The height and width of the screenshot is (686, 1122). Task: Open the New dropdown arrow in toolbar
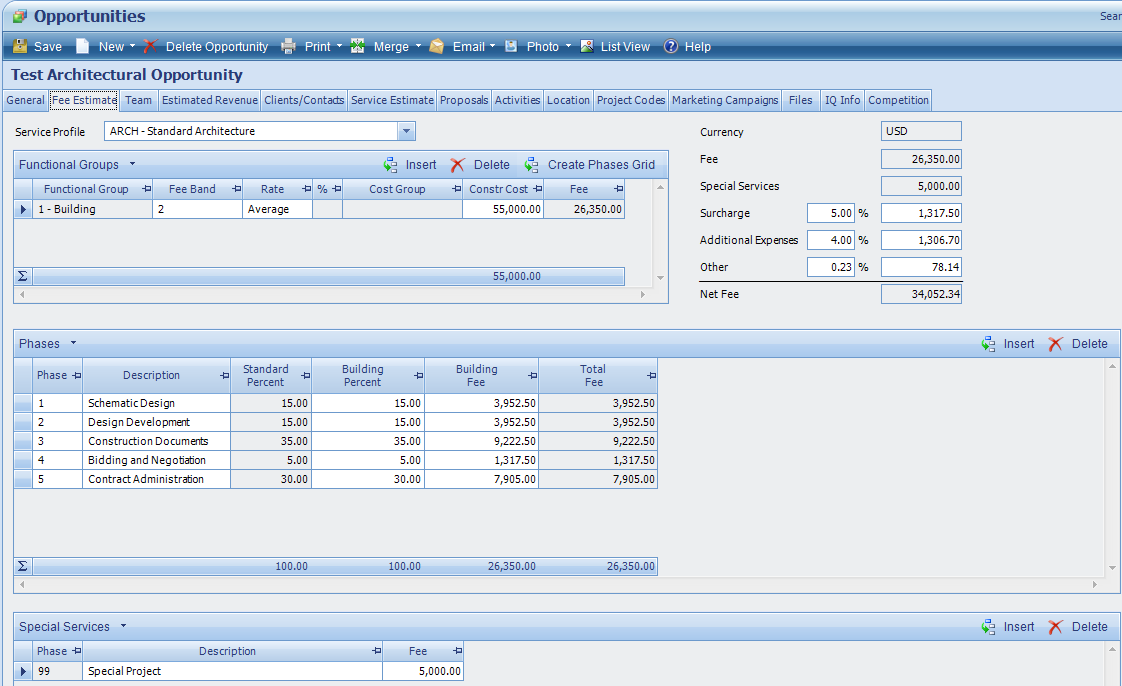(132, 46)
